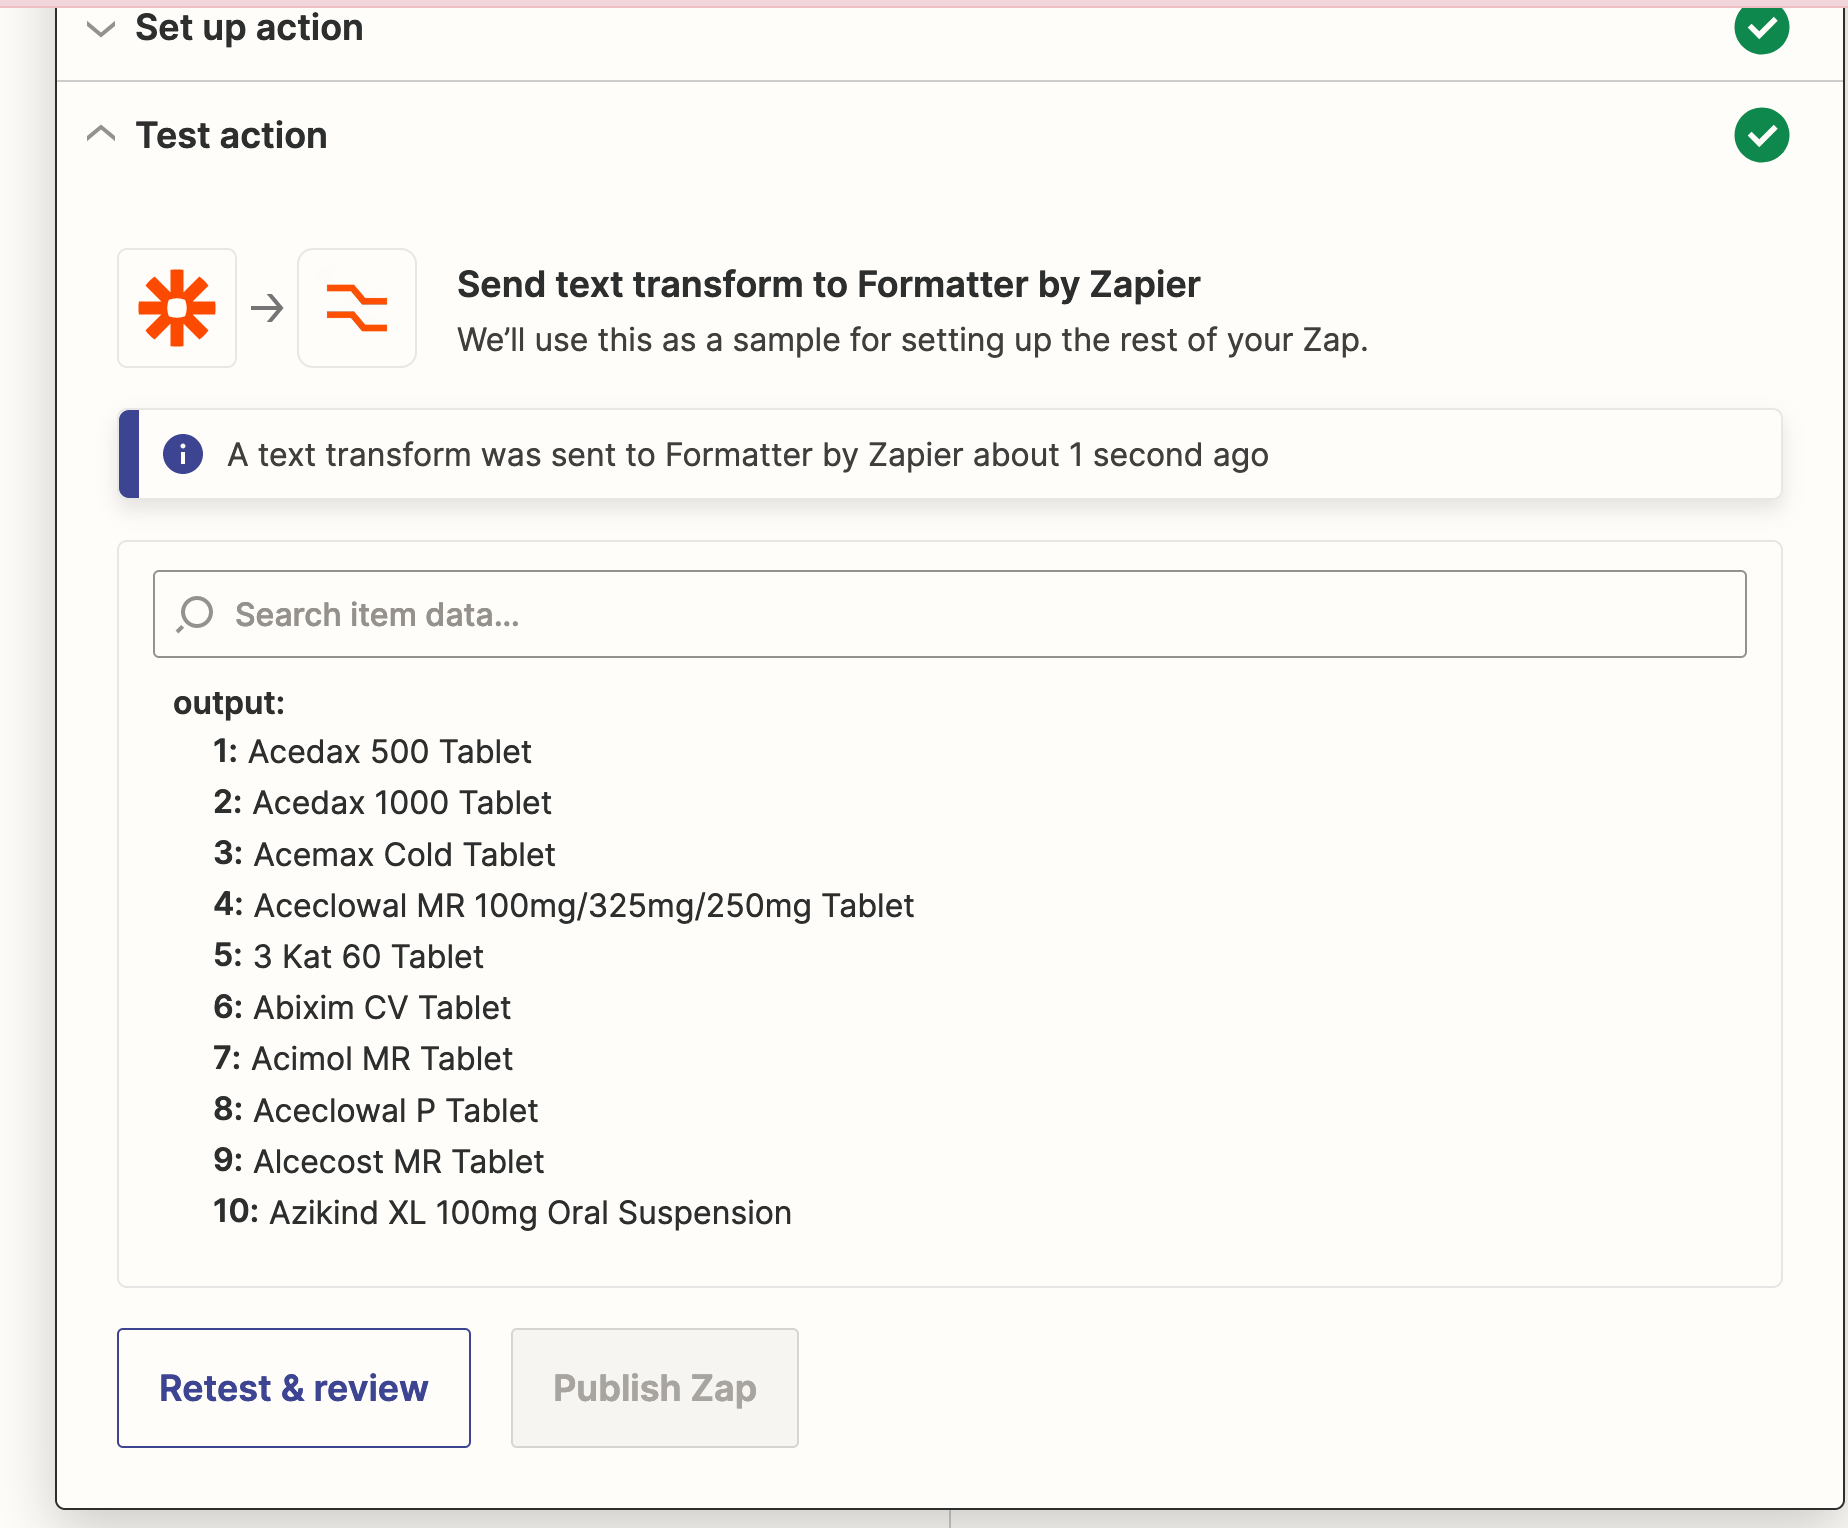Focus the Search item data field
1848x1528 pixels.
point(950,614)
